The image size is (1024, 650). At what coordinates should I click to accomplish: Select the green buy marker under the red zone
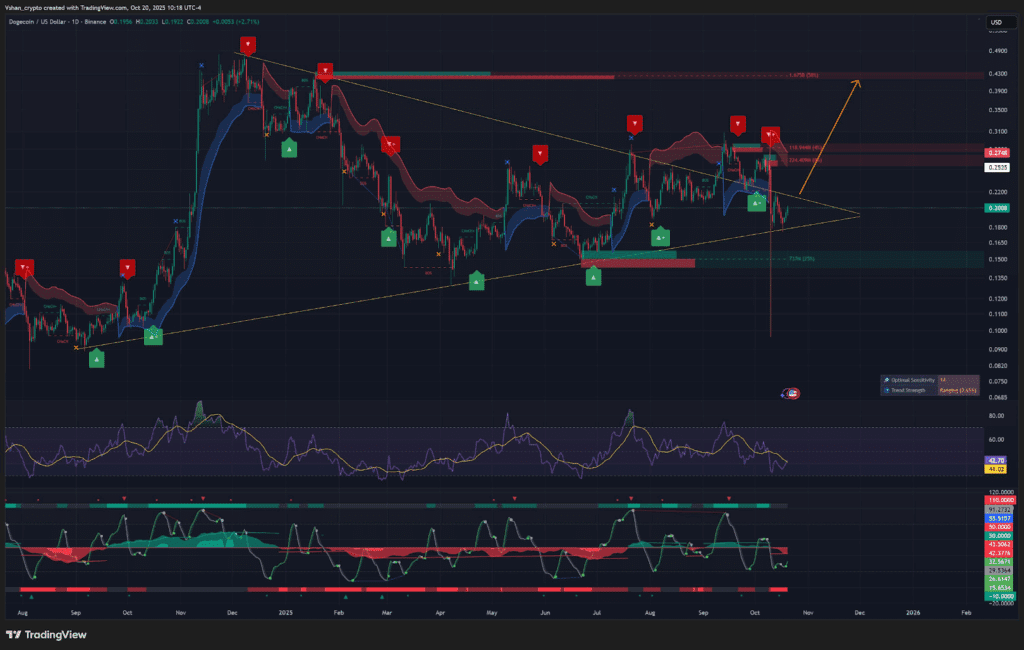[593, 277]
